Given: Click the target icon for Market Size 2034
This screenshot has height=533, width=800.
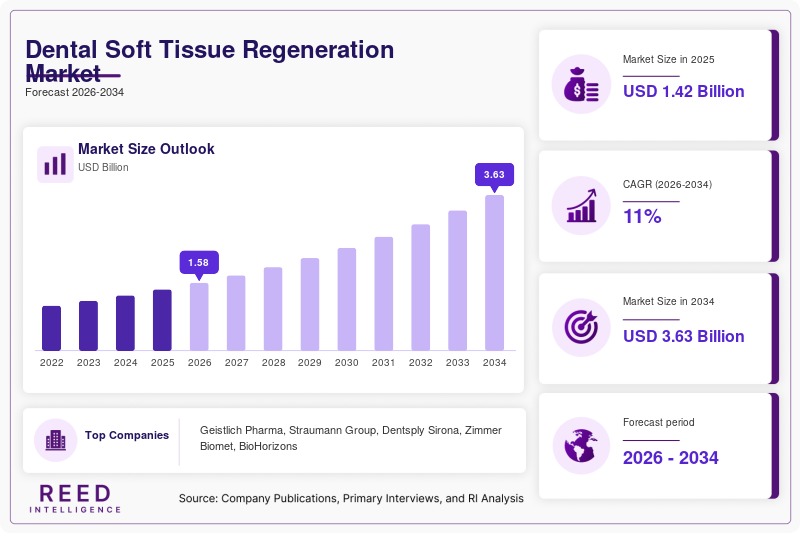Looking at the screenshot, I should [x=581, y=327].
